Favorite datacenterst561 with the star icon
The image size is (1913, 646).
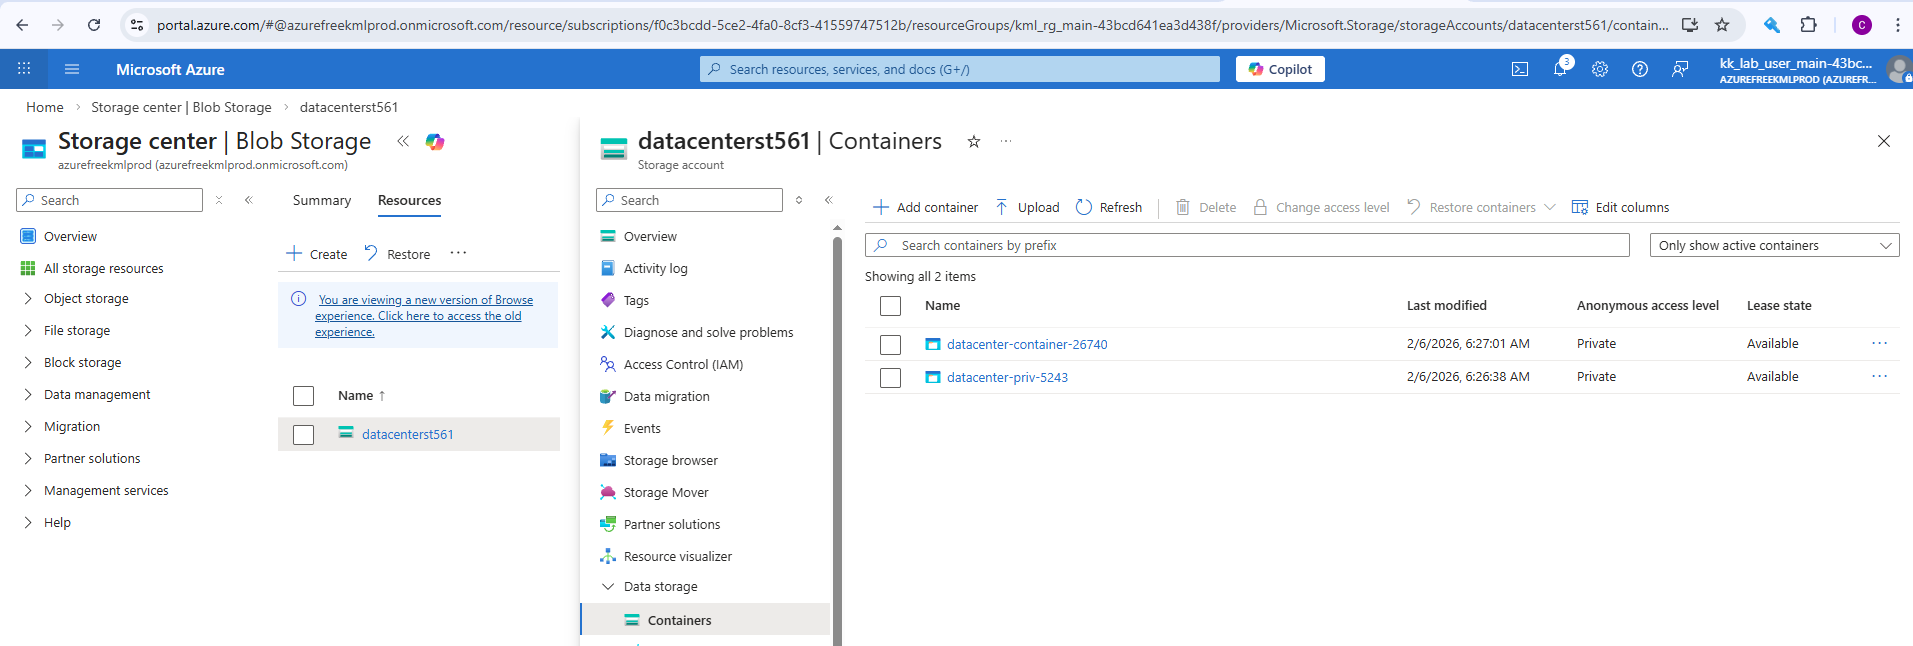(974, 142)
